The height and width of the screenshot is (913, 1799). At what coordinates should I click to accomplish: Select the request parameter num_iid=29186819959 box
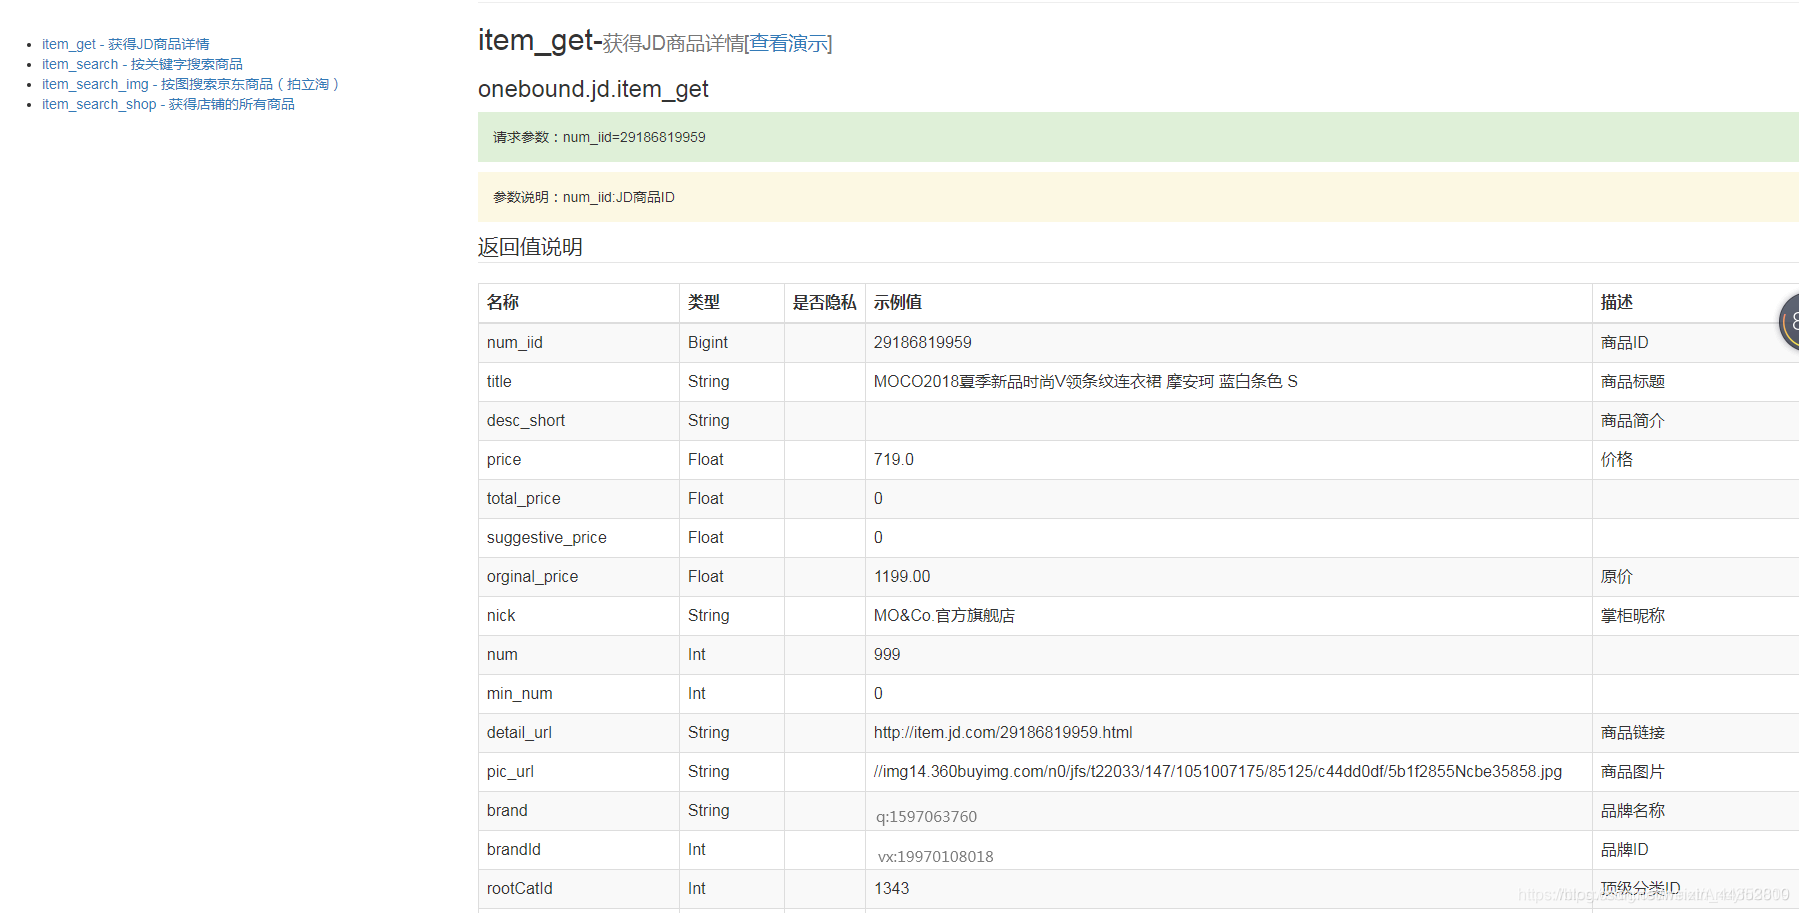[x=1138, y=137]
